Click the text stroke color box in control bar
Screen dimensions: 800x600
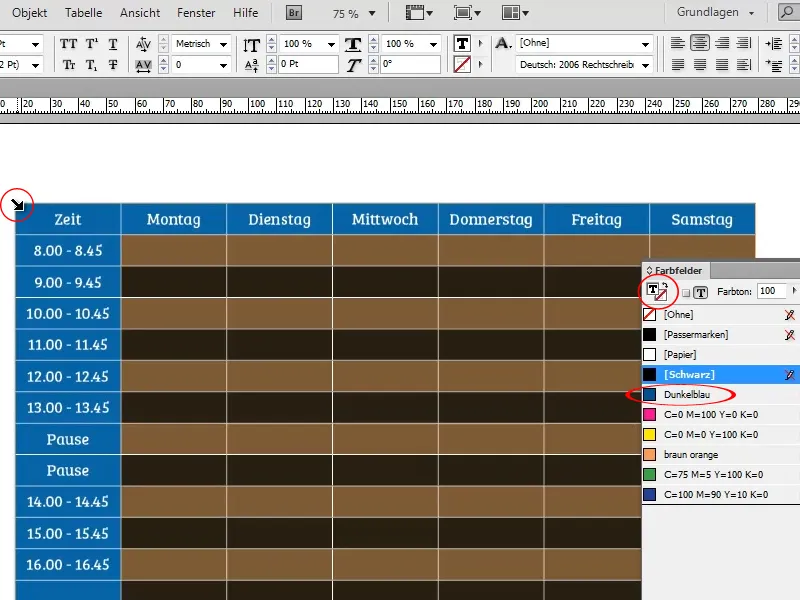[462, 65]
